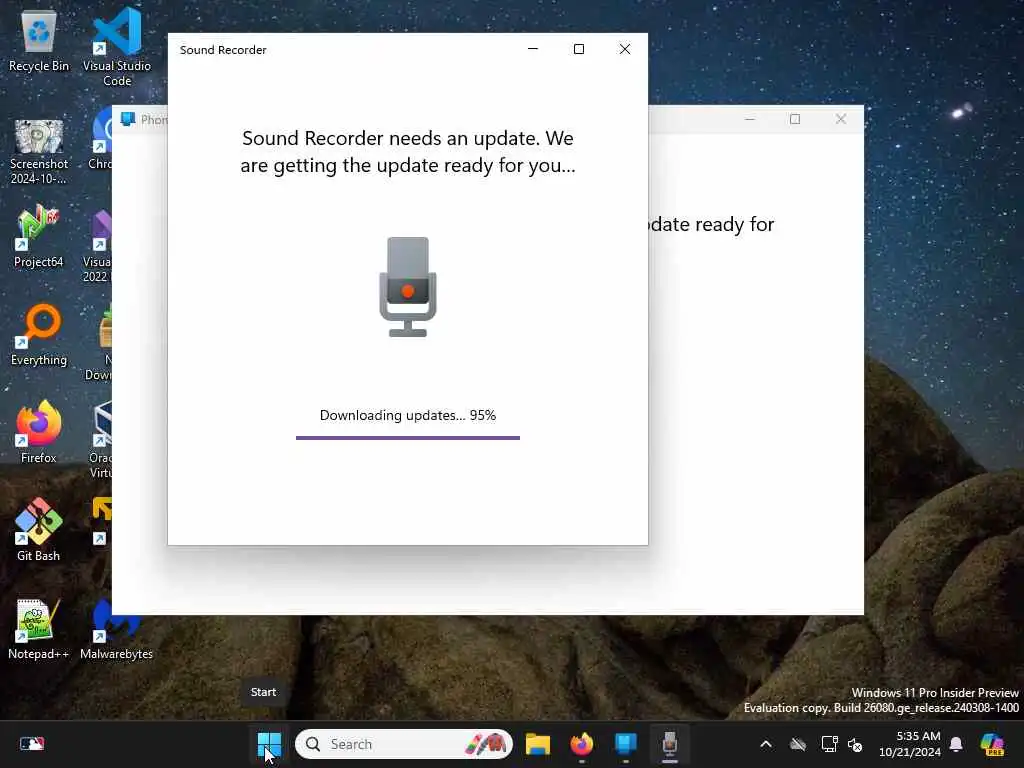The image size is (1024, 768).
Task: Launch the Everything search shortcut
Action: coord(39,335)
